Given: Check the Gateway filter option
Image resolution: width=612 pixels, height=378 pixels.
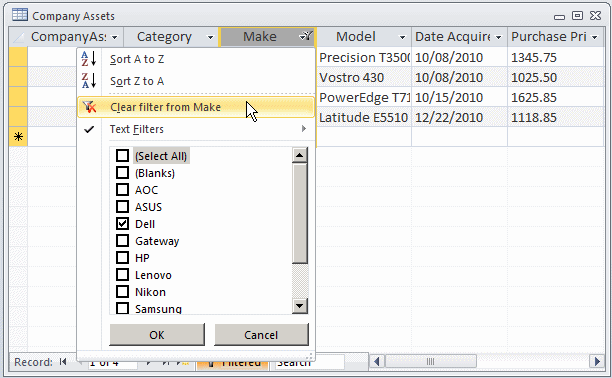Looking at the screenshot, I should [x=123, y=241].
